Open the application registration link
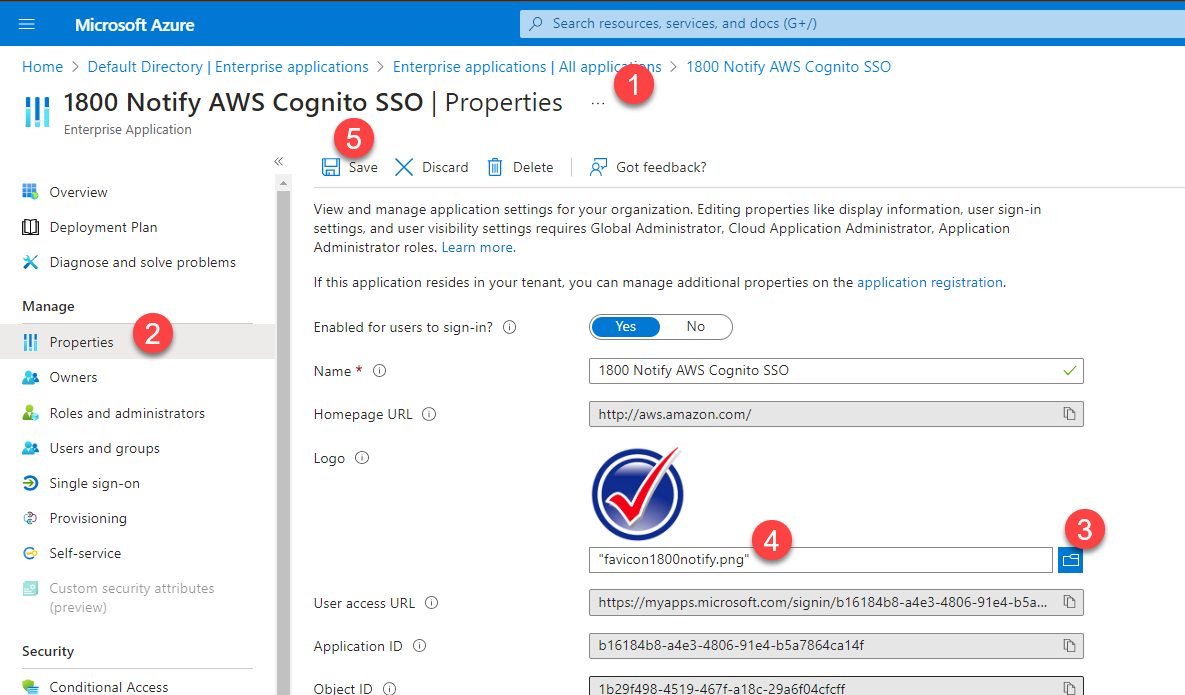The width and height of the screenshot is (1185, 695). click(x=930, y=283)
